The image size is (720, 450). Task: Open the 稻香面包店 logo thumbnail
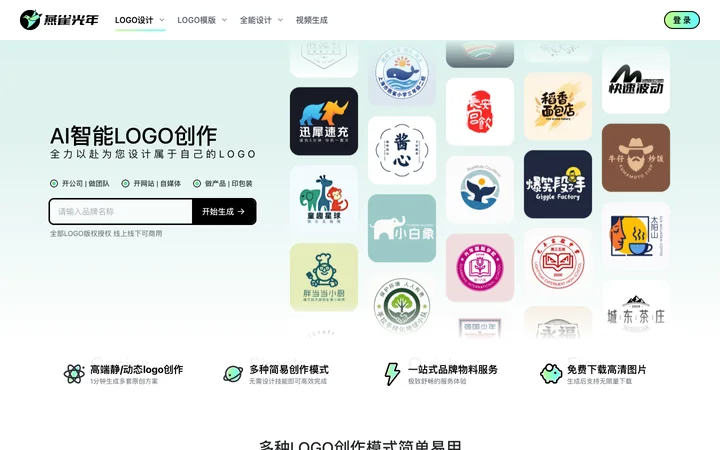pyautogui.click(x=558, y=106)
